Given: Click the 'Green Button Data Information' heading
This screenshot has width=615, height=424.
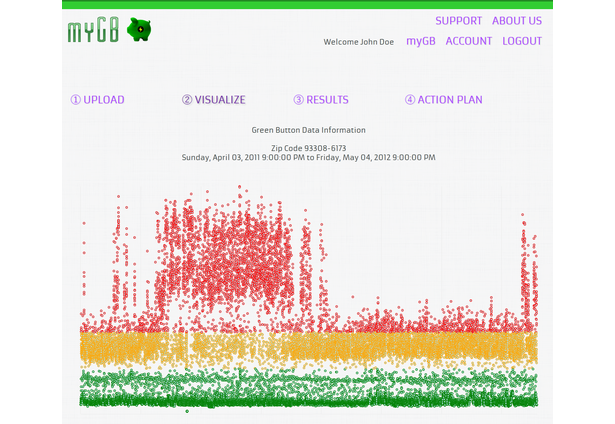Looking at the screenshot, I should (308, 130).
